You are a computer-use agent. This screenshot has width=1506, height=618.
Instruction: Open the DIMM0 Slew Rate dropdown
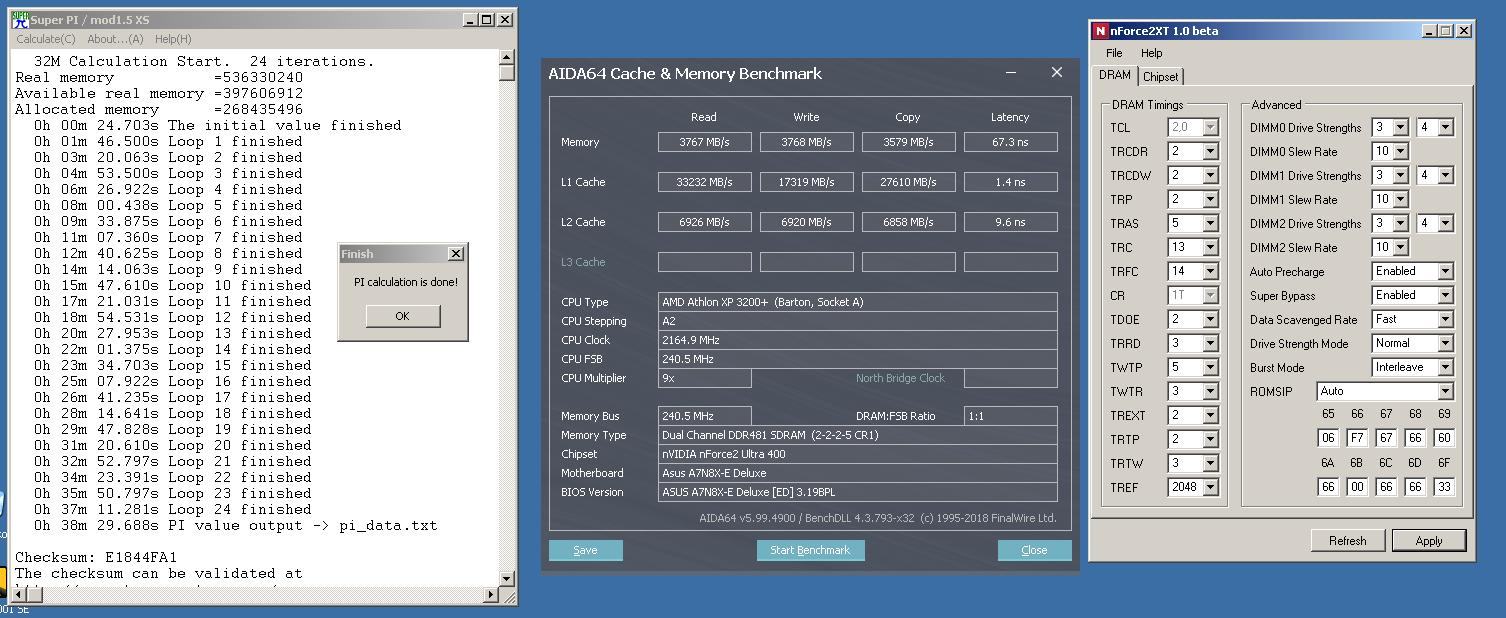[x=1400, y=151]
